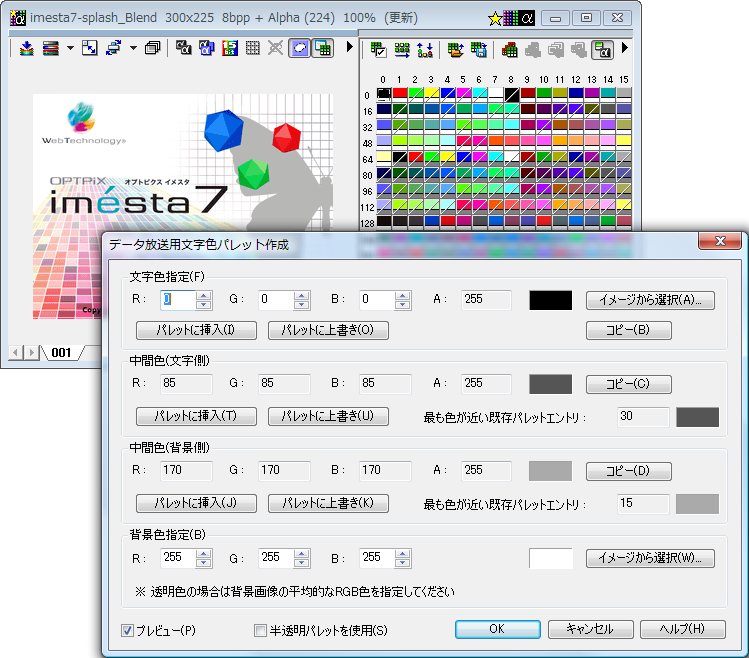This screenshot has height=658, width=749.
Task: Click the stacked color bars toolbar icon
Action: (51, 48)
